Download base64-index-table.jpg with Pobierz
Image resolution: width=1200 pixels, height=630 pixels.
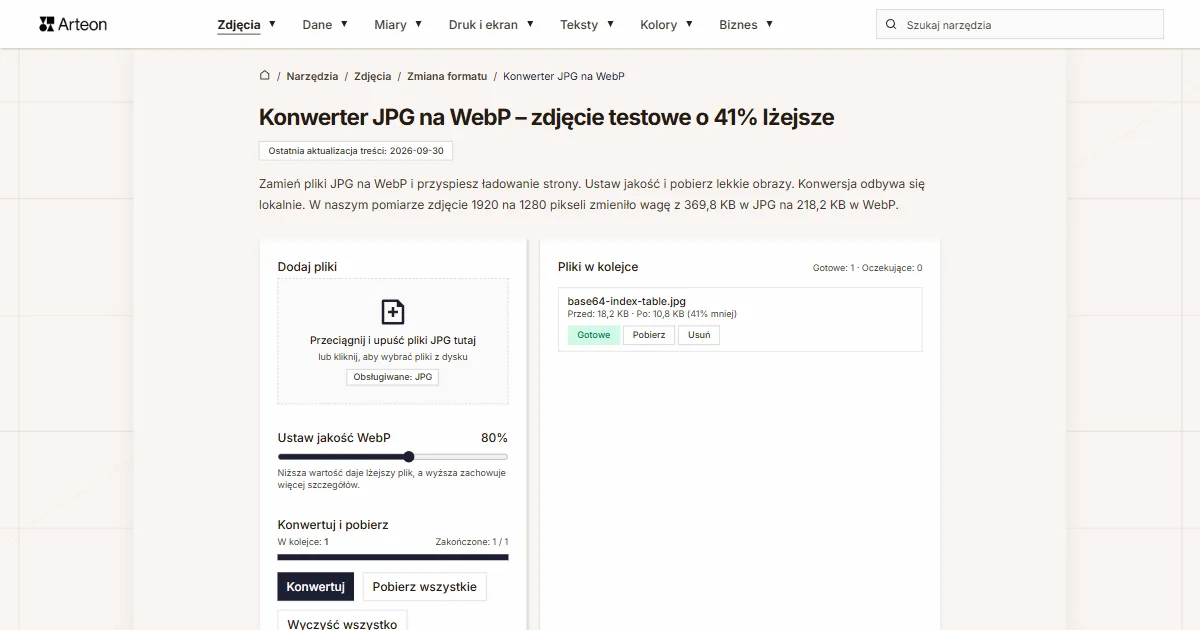pyautogui.click(x=649, y=335)
